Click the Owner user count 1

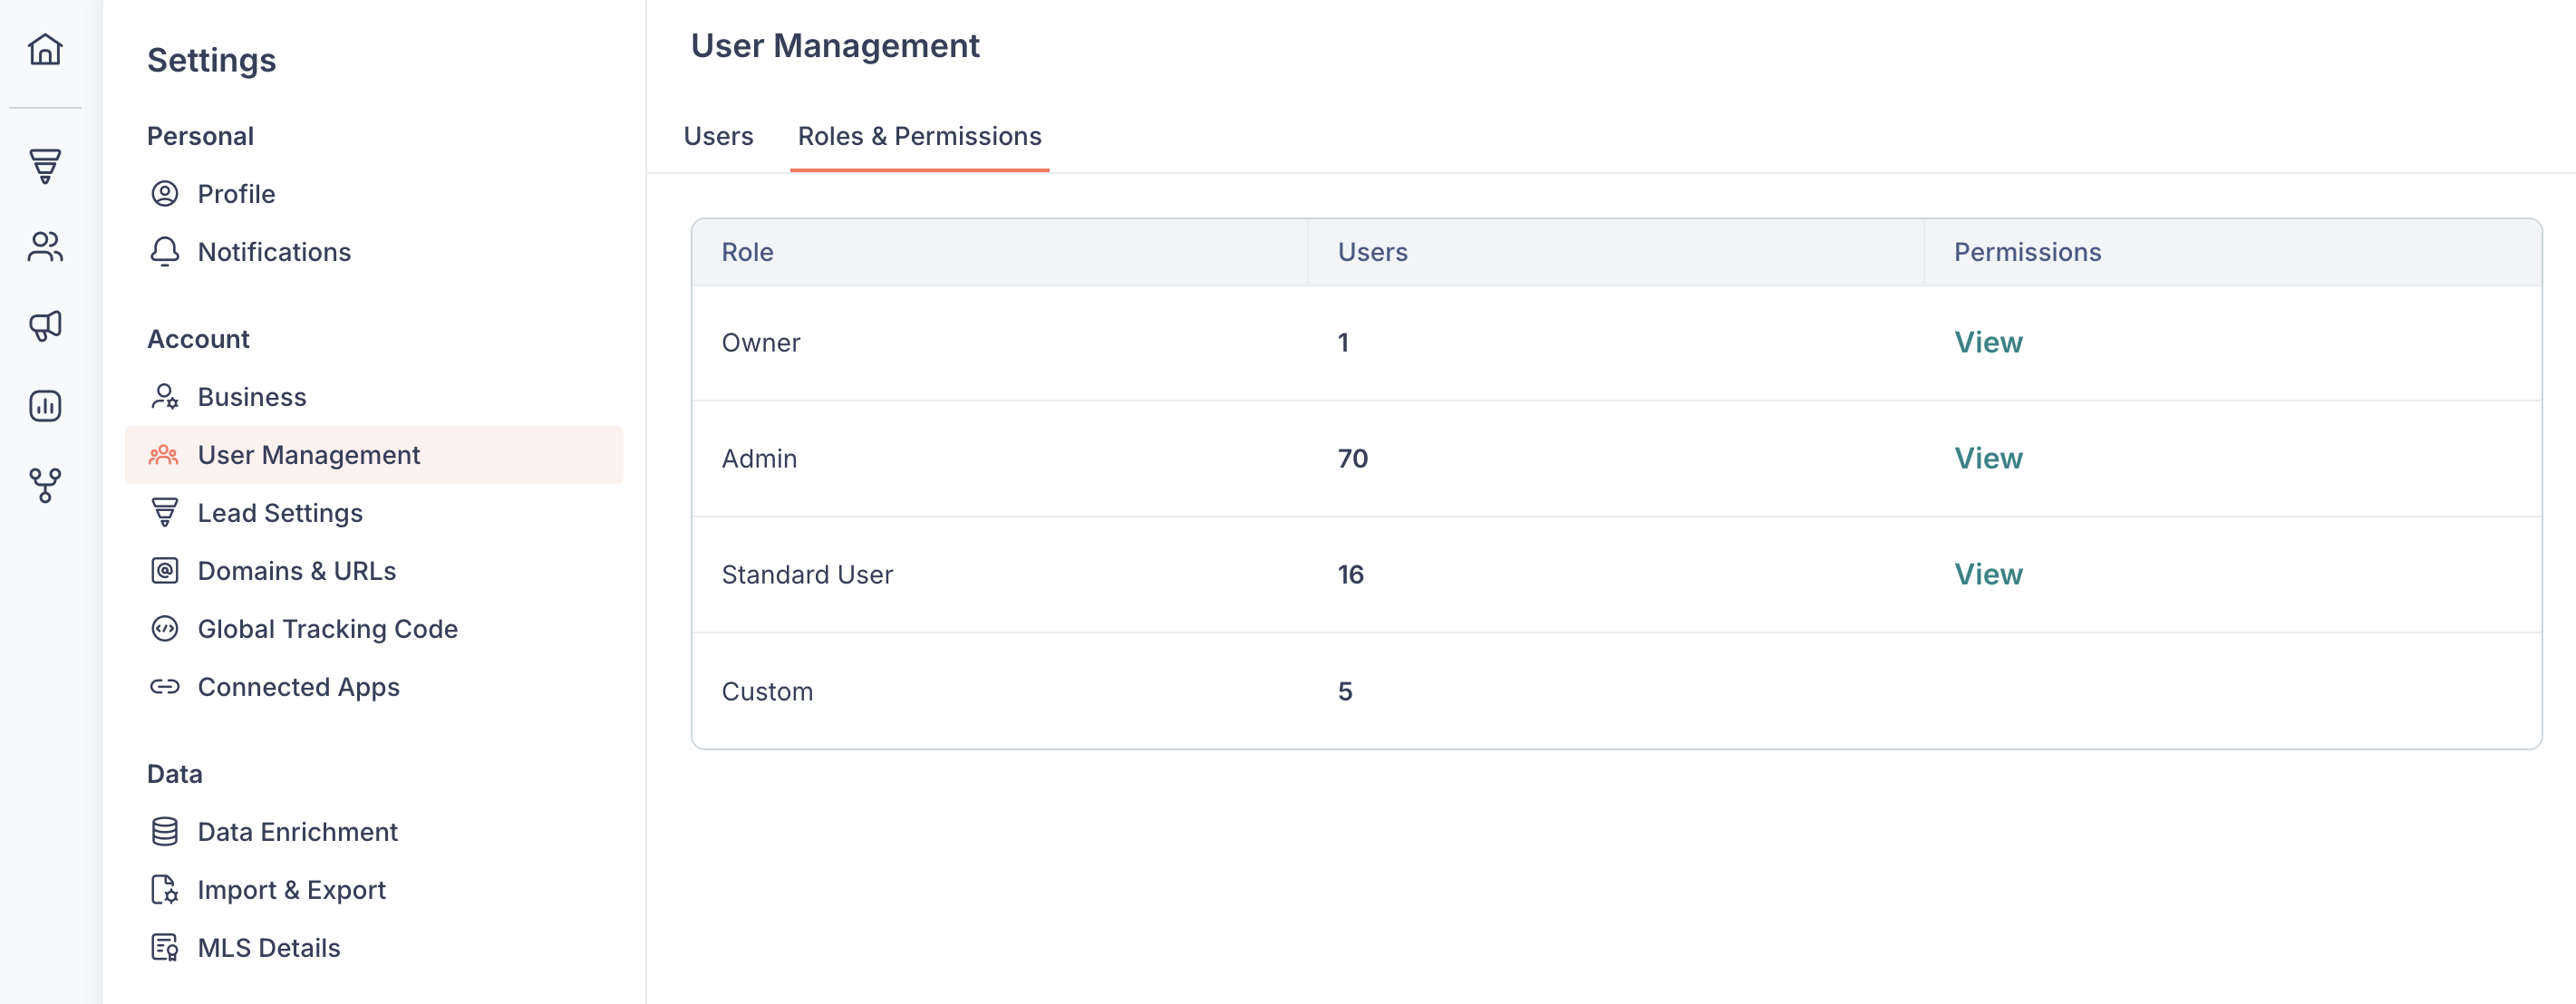pyautogui.click(x=1343, y=343)
